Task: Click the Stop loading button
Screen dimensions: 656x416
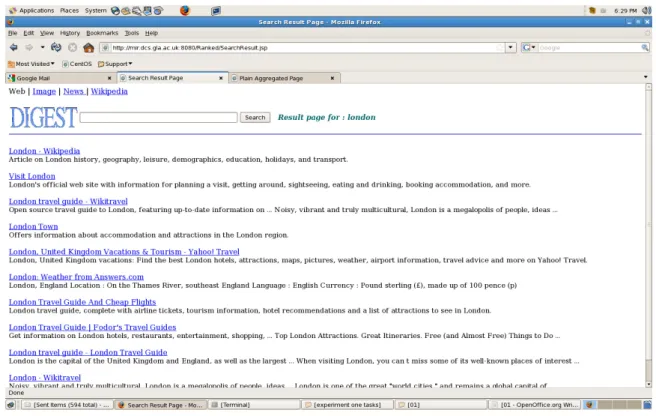Action: (72, 47)
